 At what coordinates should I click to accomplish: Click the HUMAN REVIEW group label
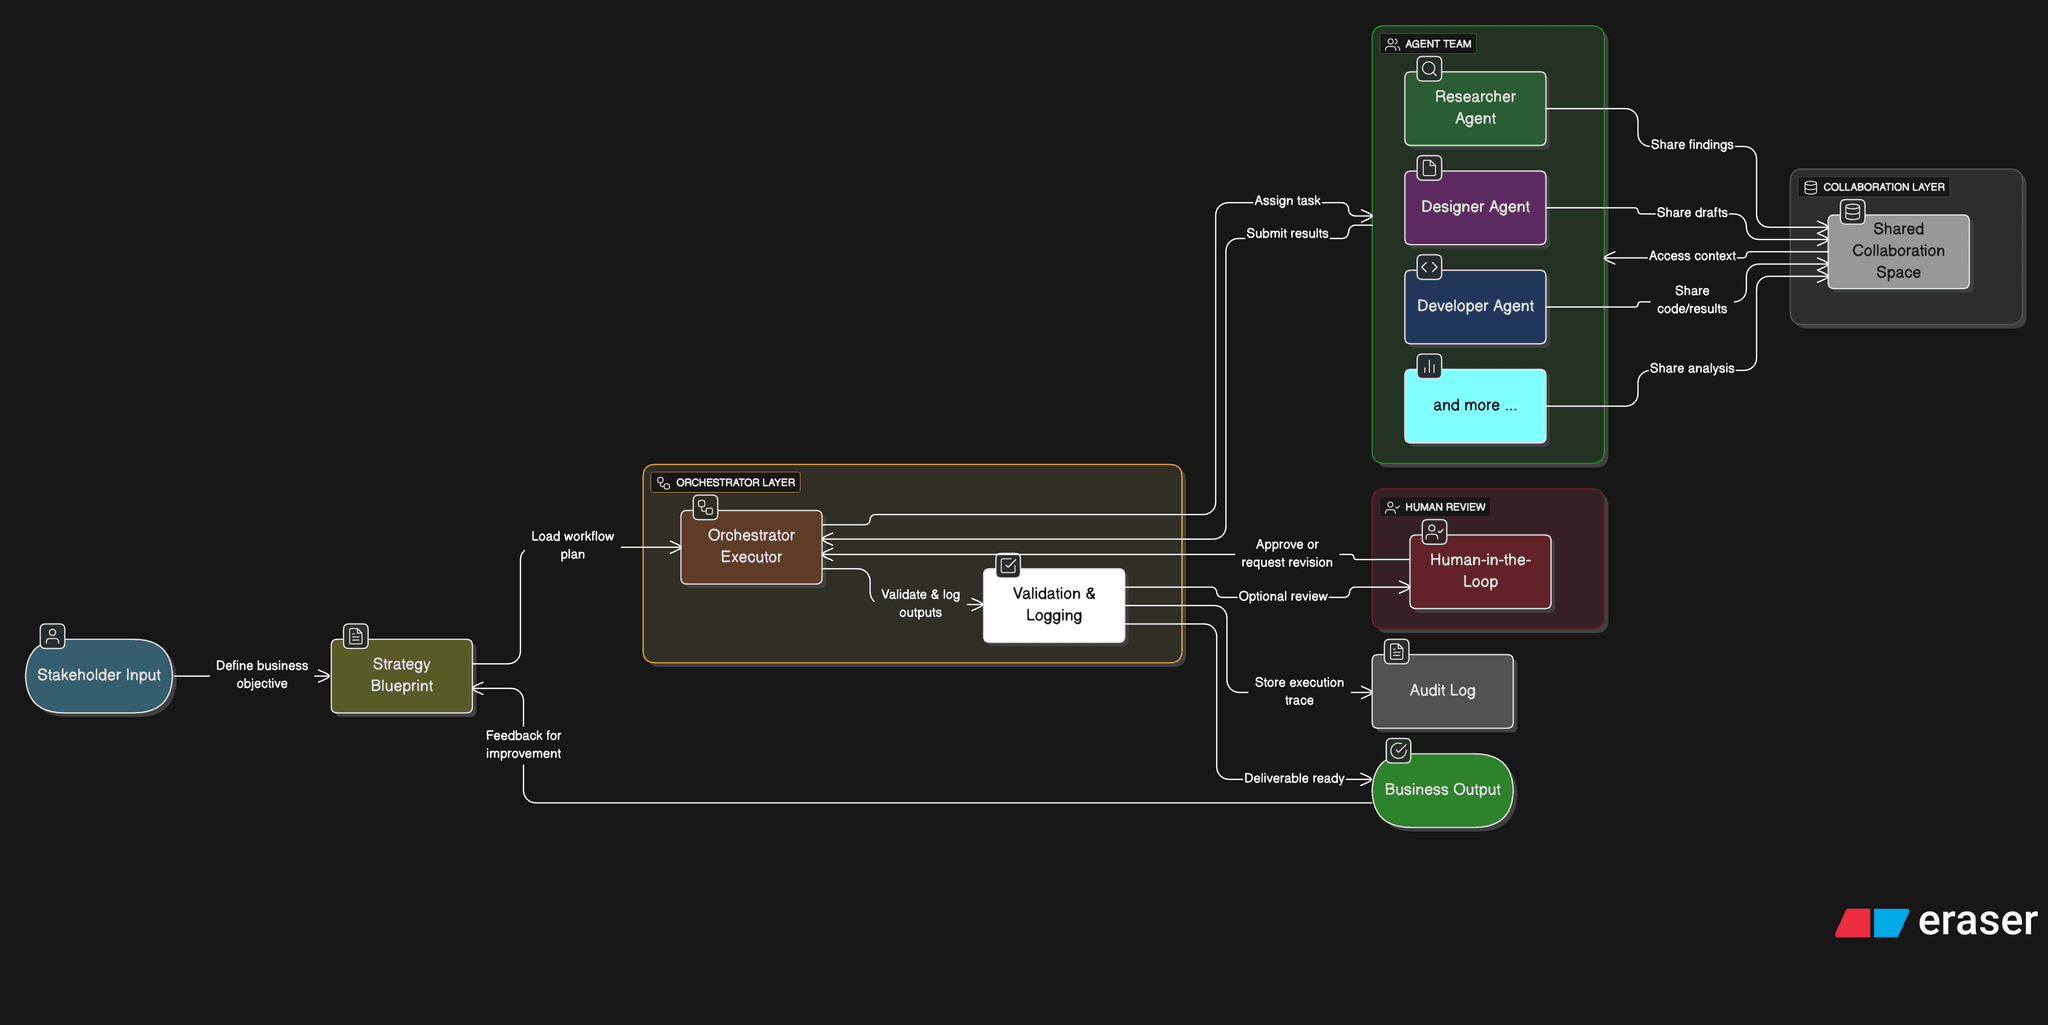coord(1445,507)
